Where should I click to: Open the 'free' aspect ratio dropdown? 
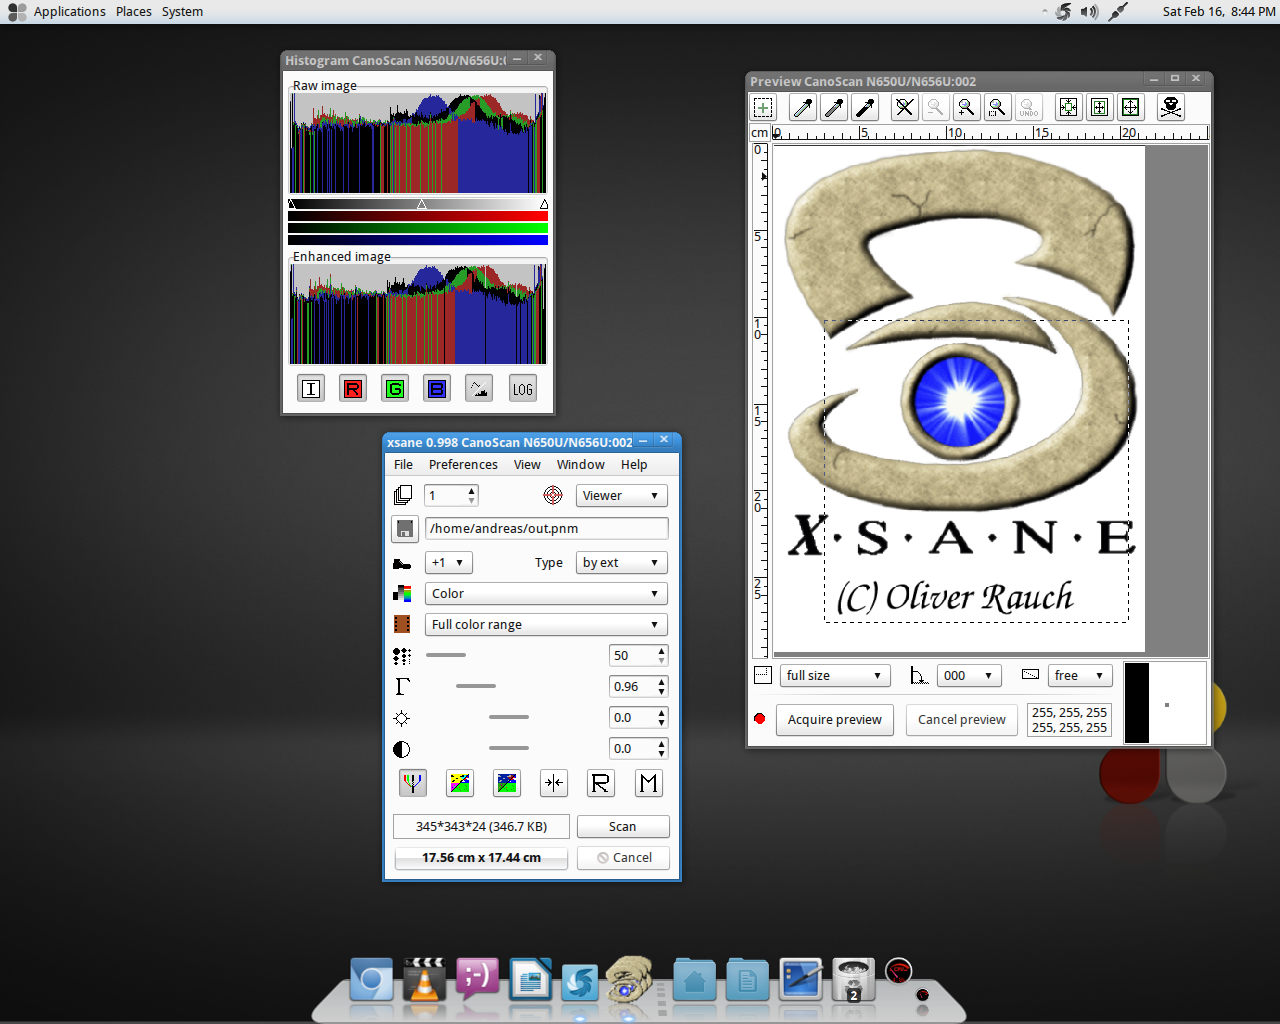coord(1080,676)
